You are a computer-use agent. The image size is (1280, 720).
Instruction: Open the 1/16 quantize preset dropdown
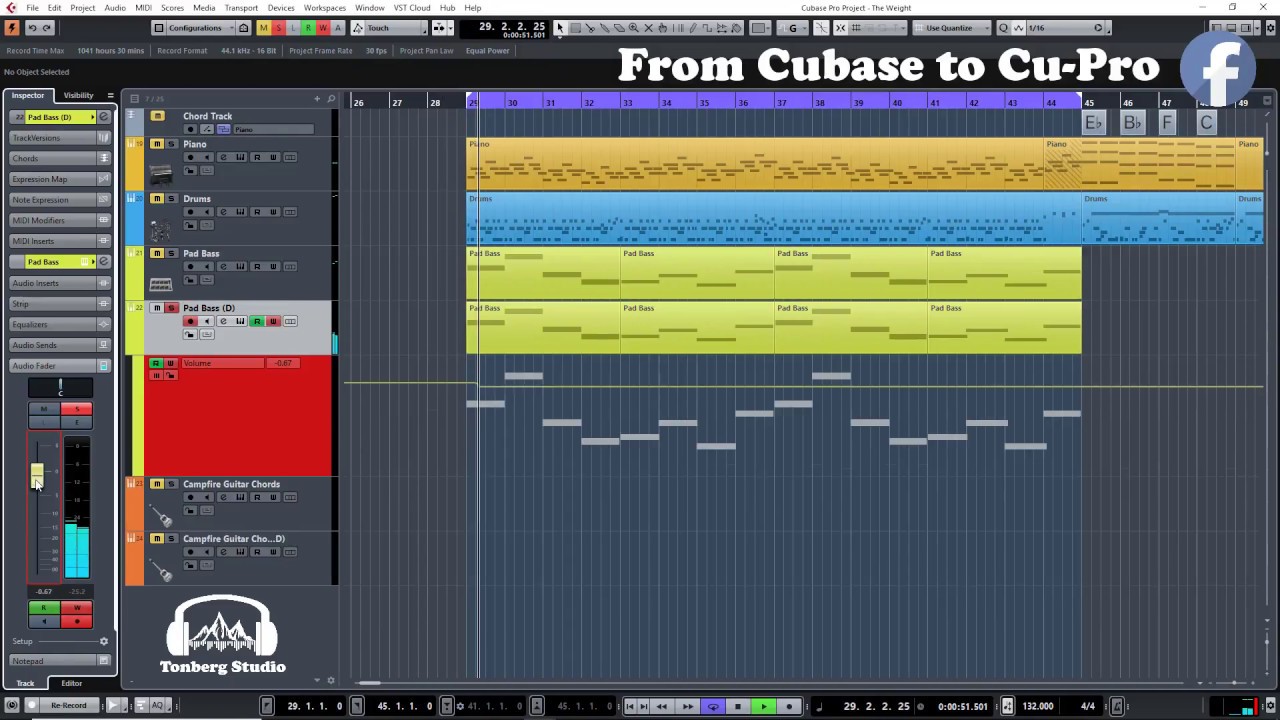[1064, 28]
